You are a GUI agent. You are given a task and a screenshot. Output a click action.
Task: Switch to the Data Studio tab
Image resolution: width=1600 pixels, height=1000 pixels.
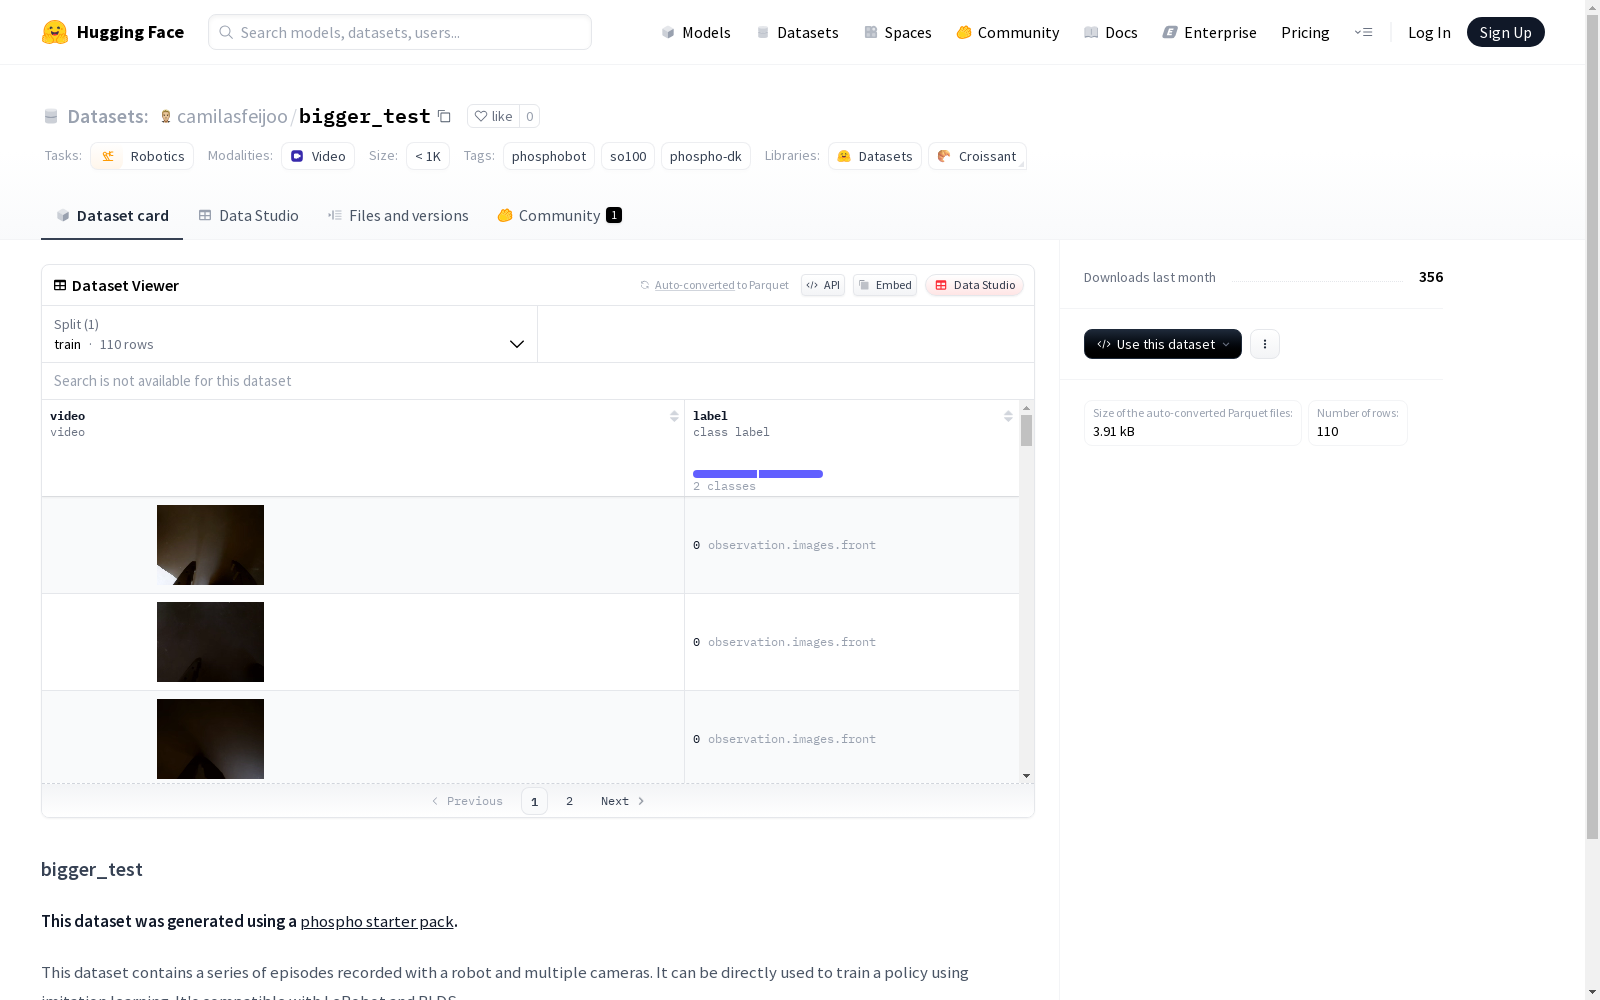[248, 215]
